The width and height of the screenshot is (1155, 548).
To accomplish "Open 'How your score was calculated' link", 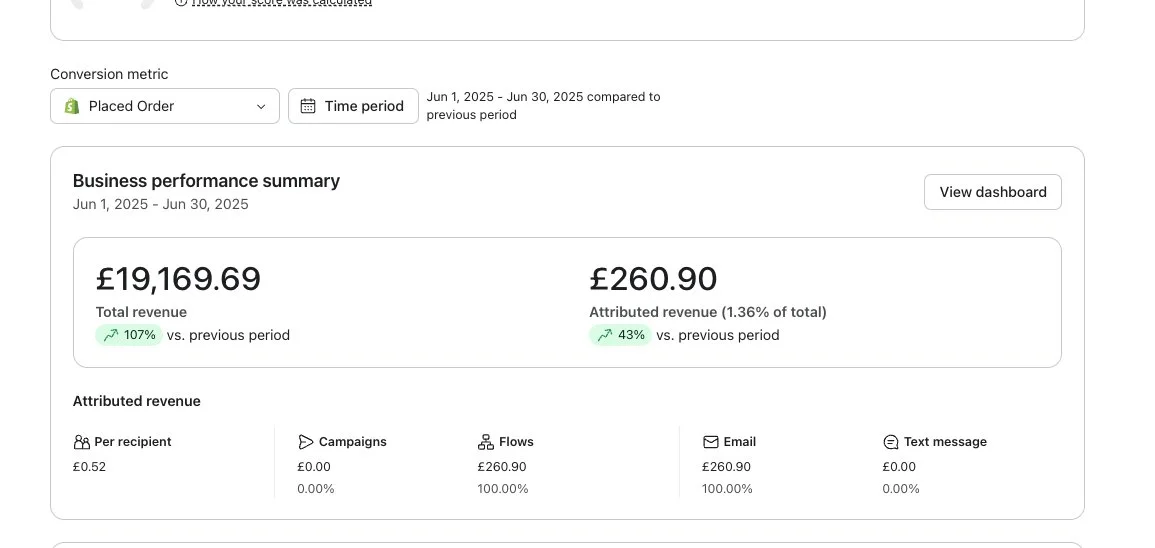I will pyautogui.click(x=281, y=2).
